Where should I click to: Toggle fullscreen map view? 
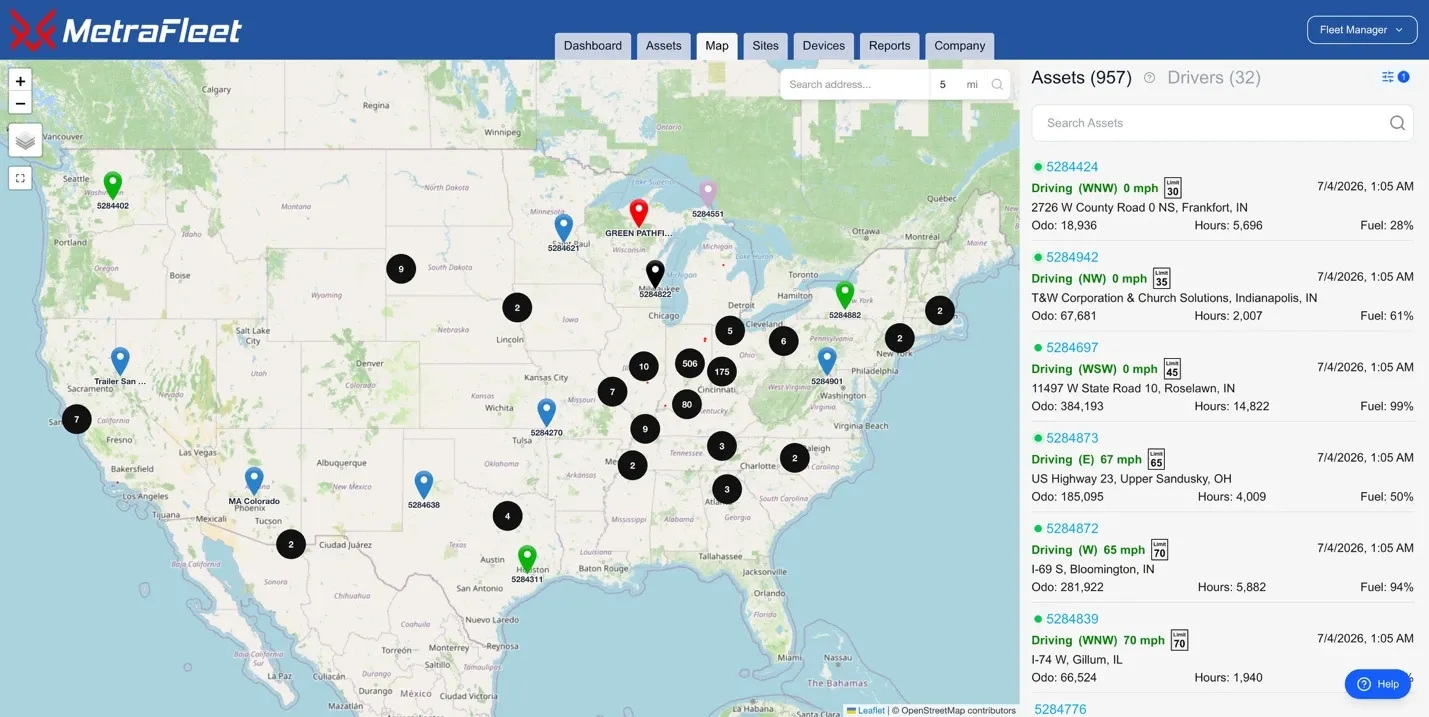(x=20, y=178)
